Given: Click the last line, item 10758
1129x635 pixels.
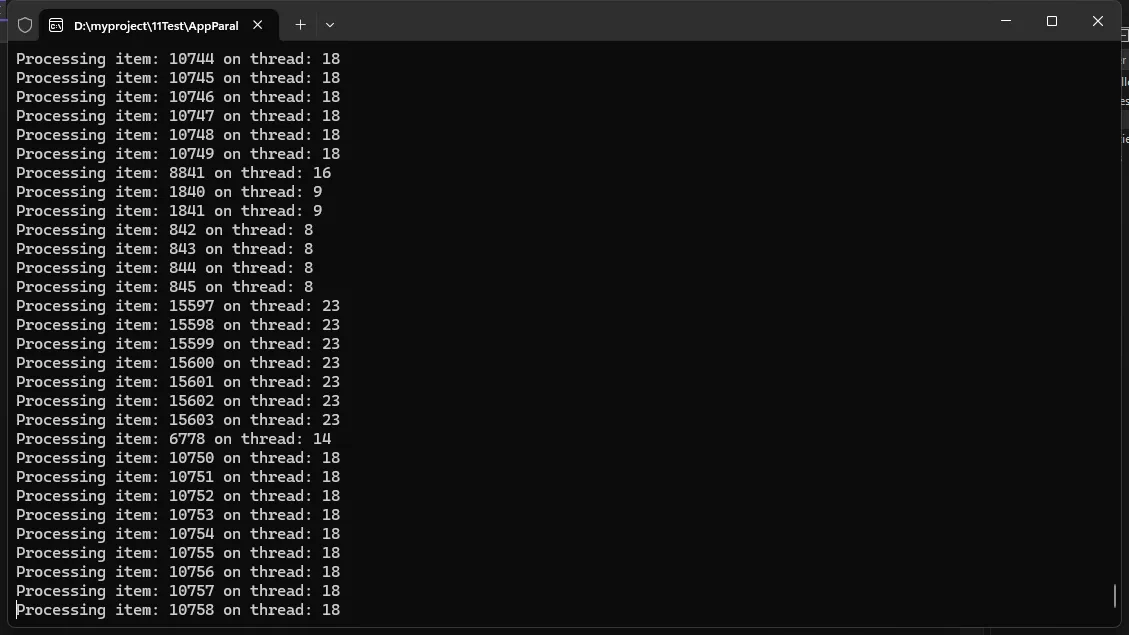Looking at the screenshot, I should 178,610.
